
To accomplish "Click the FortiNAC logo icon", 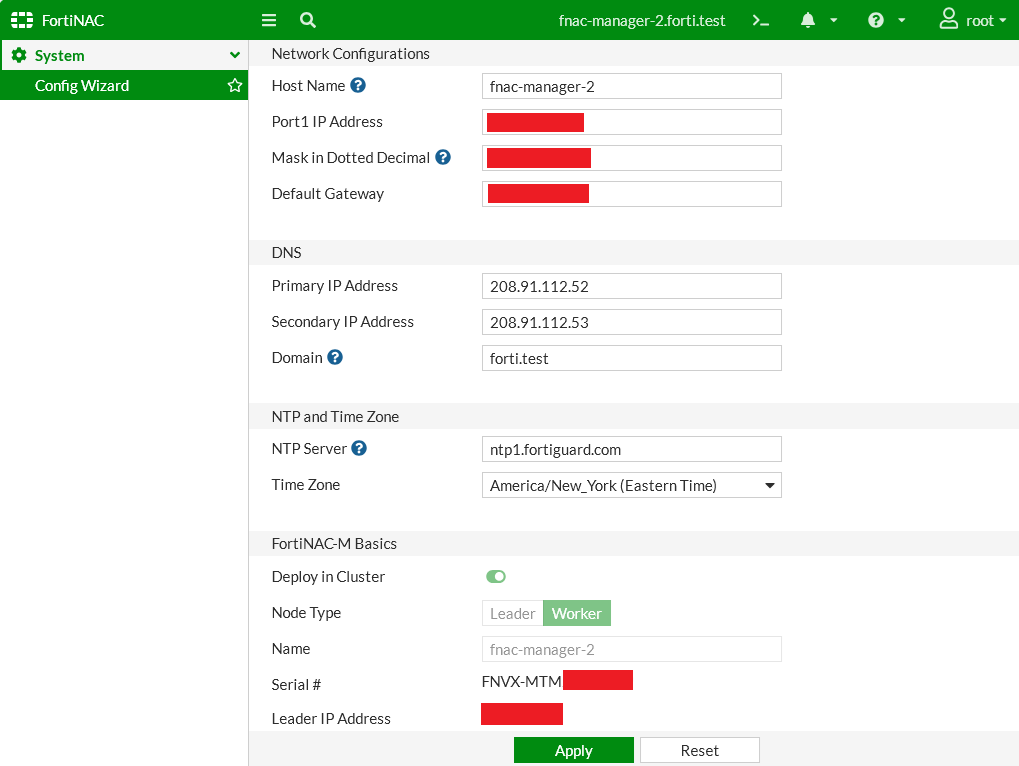I will coord(22,20).
